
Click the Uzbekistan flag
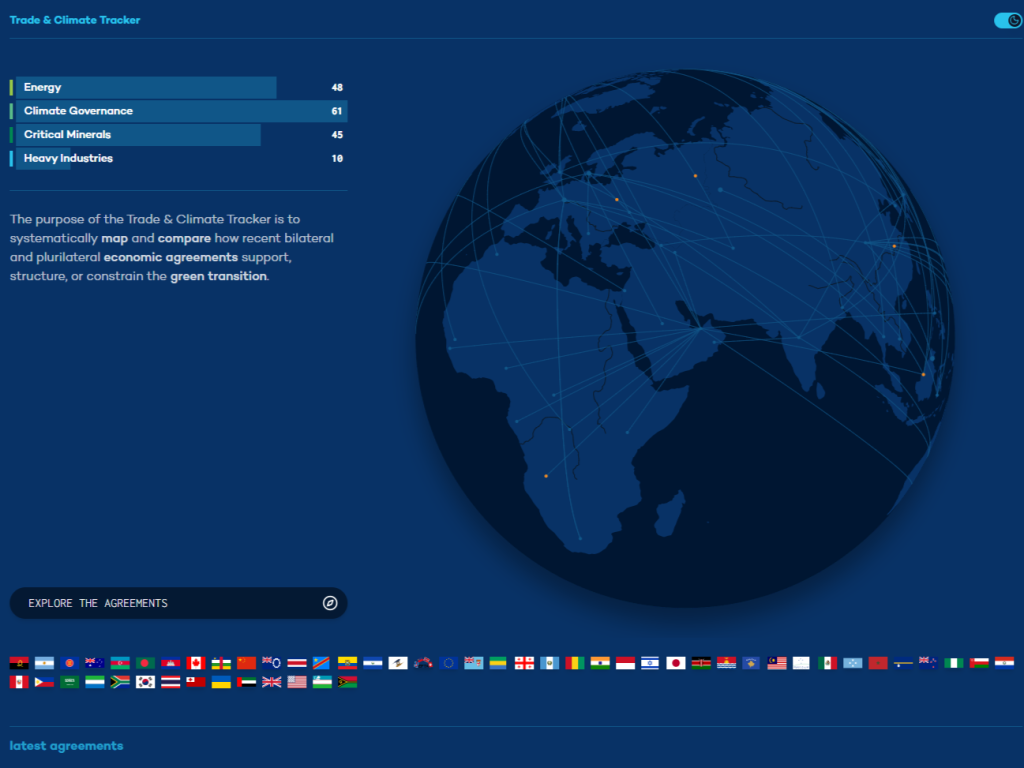322,682
